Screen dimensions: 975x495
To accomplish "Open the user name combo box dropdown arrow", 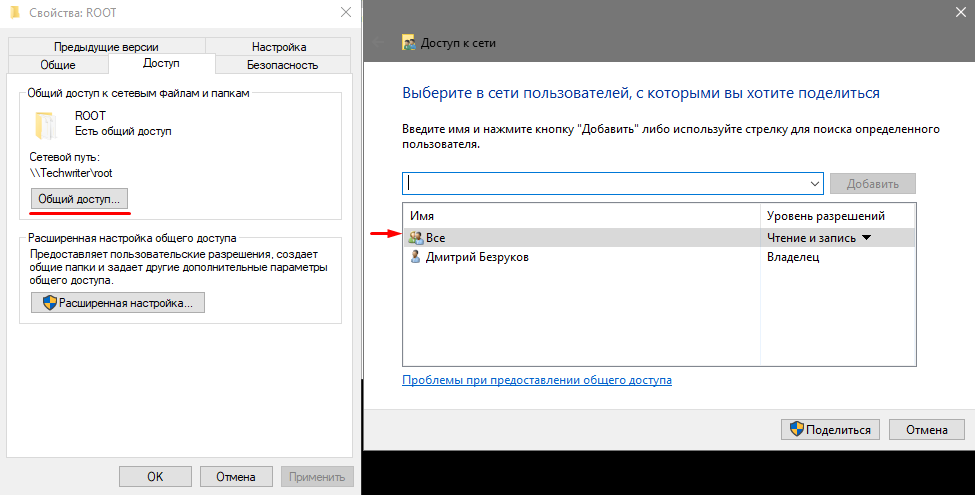I will click(x=814, y=184).
